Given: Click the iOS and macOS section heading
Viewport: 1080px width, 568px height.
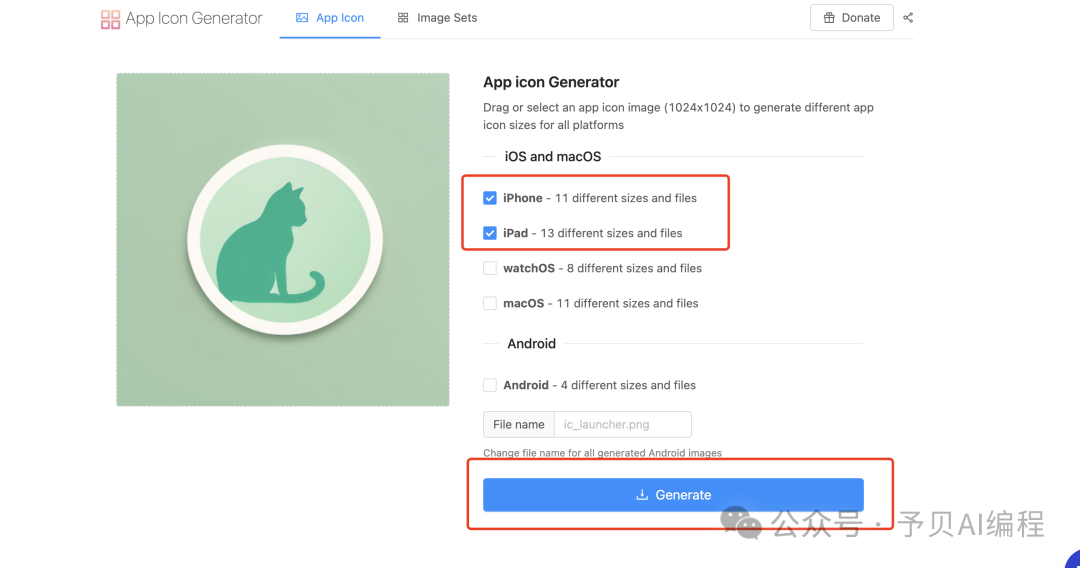Looking at the screenshot, I should [x=553, y=157].
